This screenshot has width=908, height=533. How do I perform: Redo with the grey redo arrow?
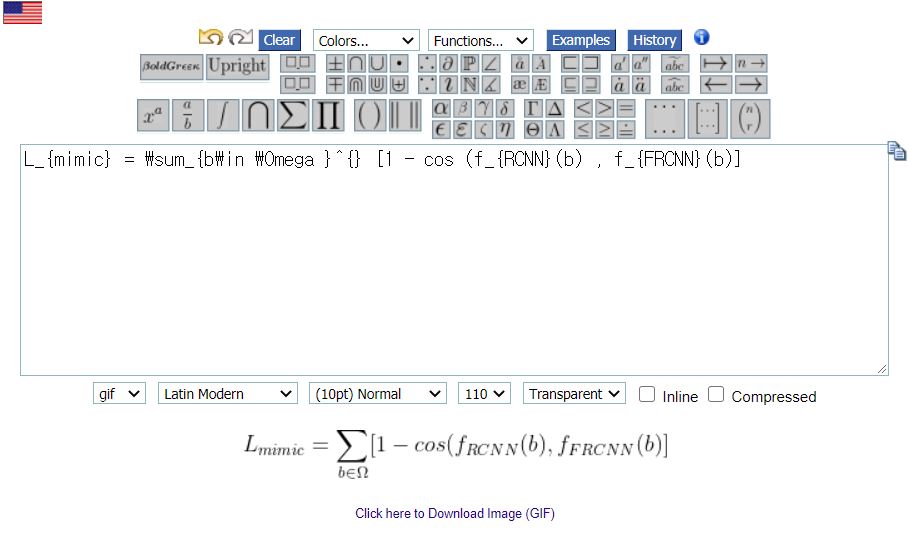[x=240, y=38]
